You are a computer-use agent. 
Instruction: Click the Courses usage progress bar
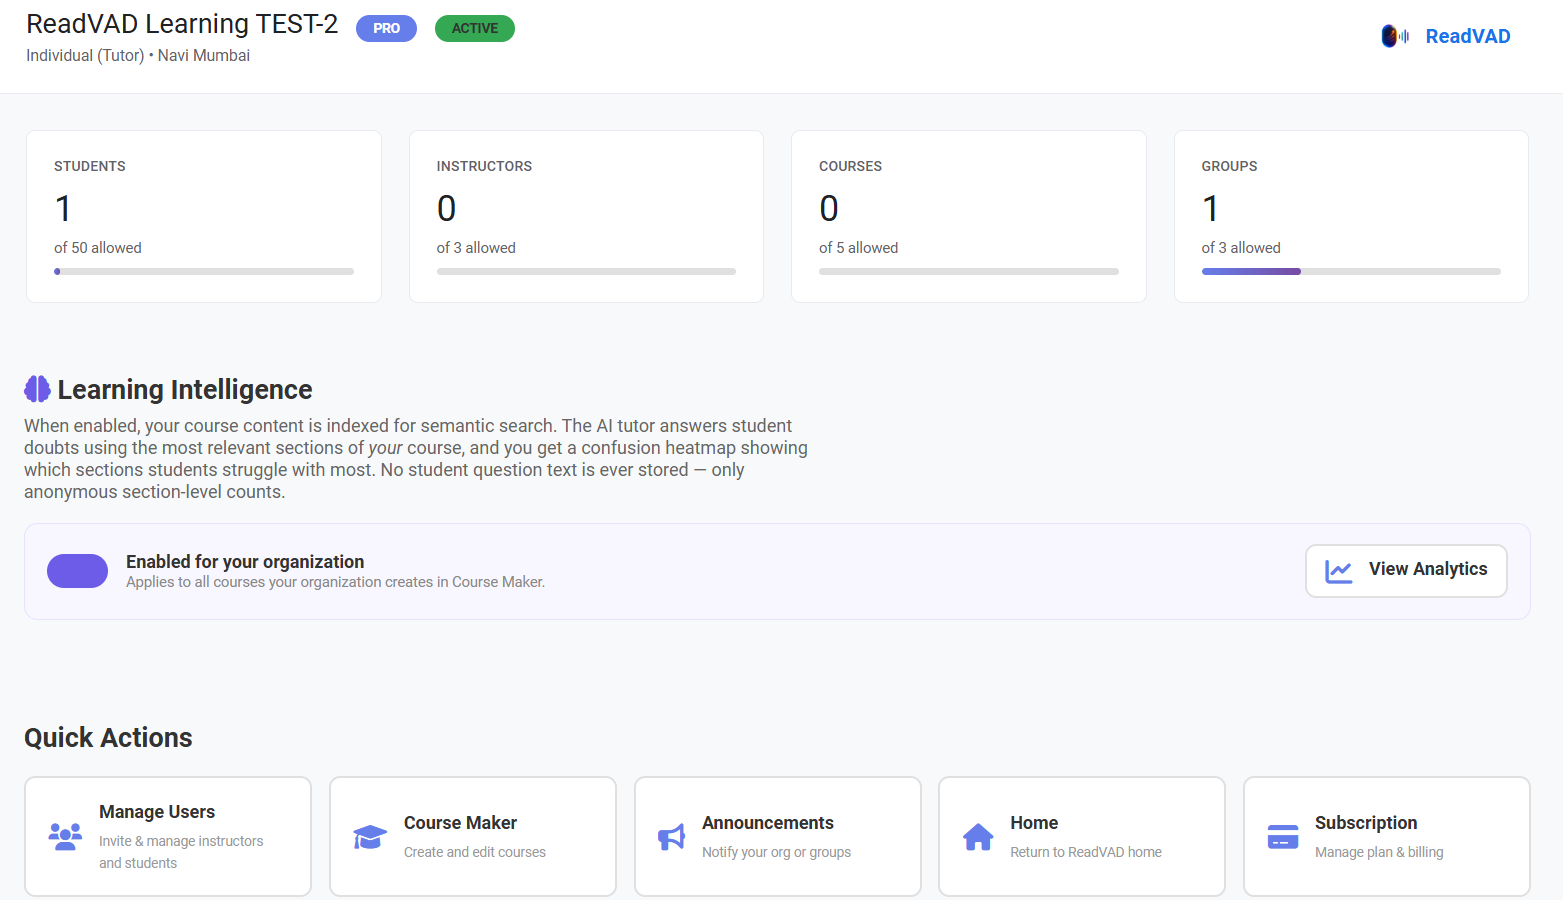click(x=969, y=271)
